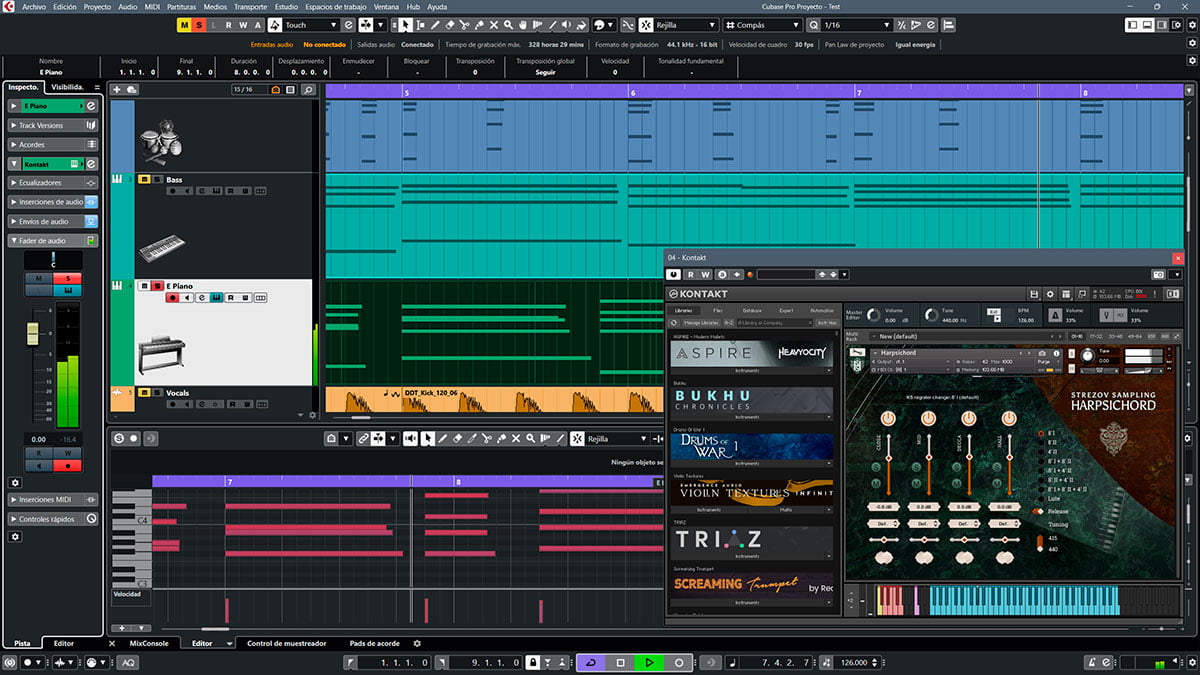Enable record on E Piano track
Image resolution: width=1200 pixels, height=675 pixels.
(172, 297)
